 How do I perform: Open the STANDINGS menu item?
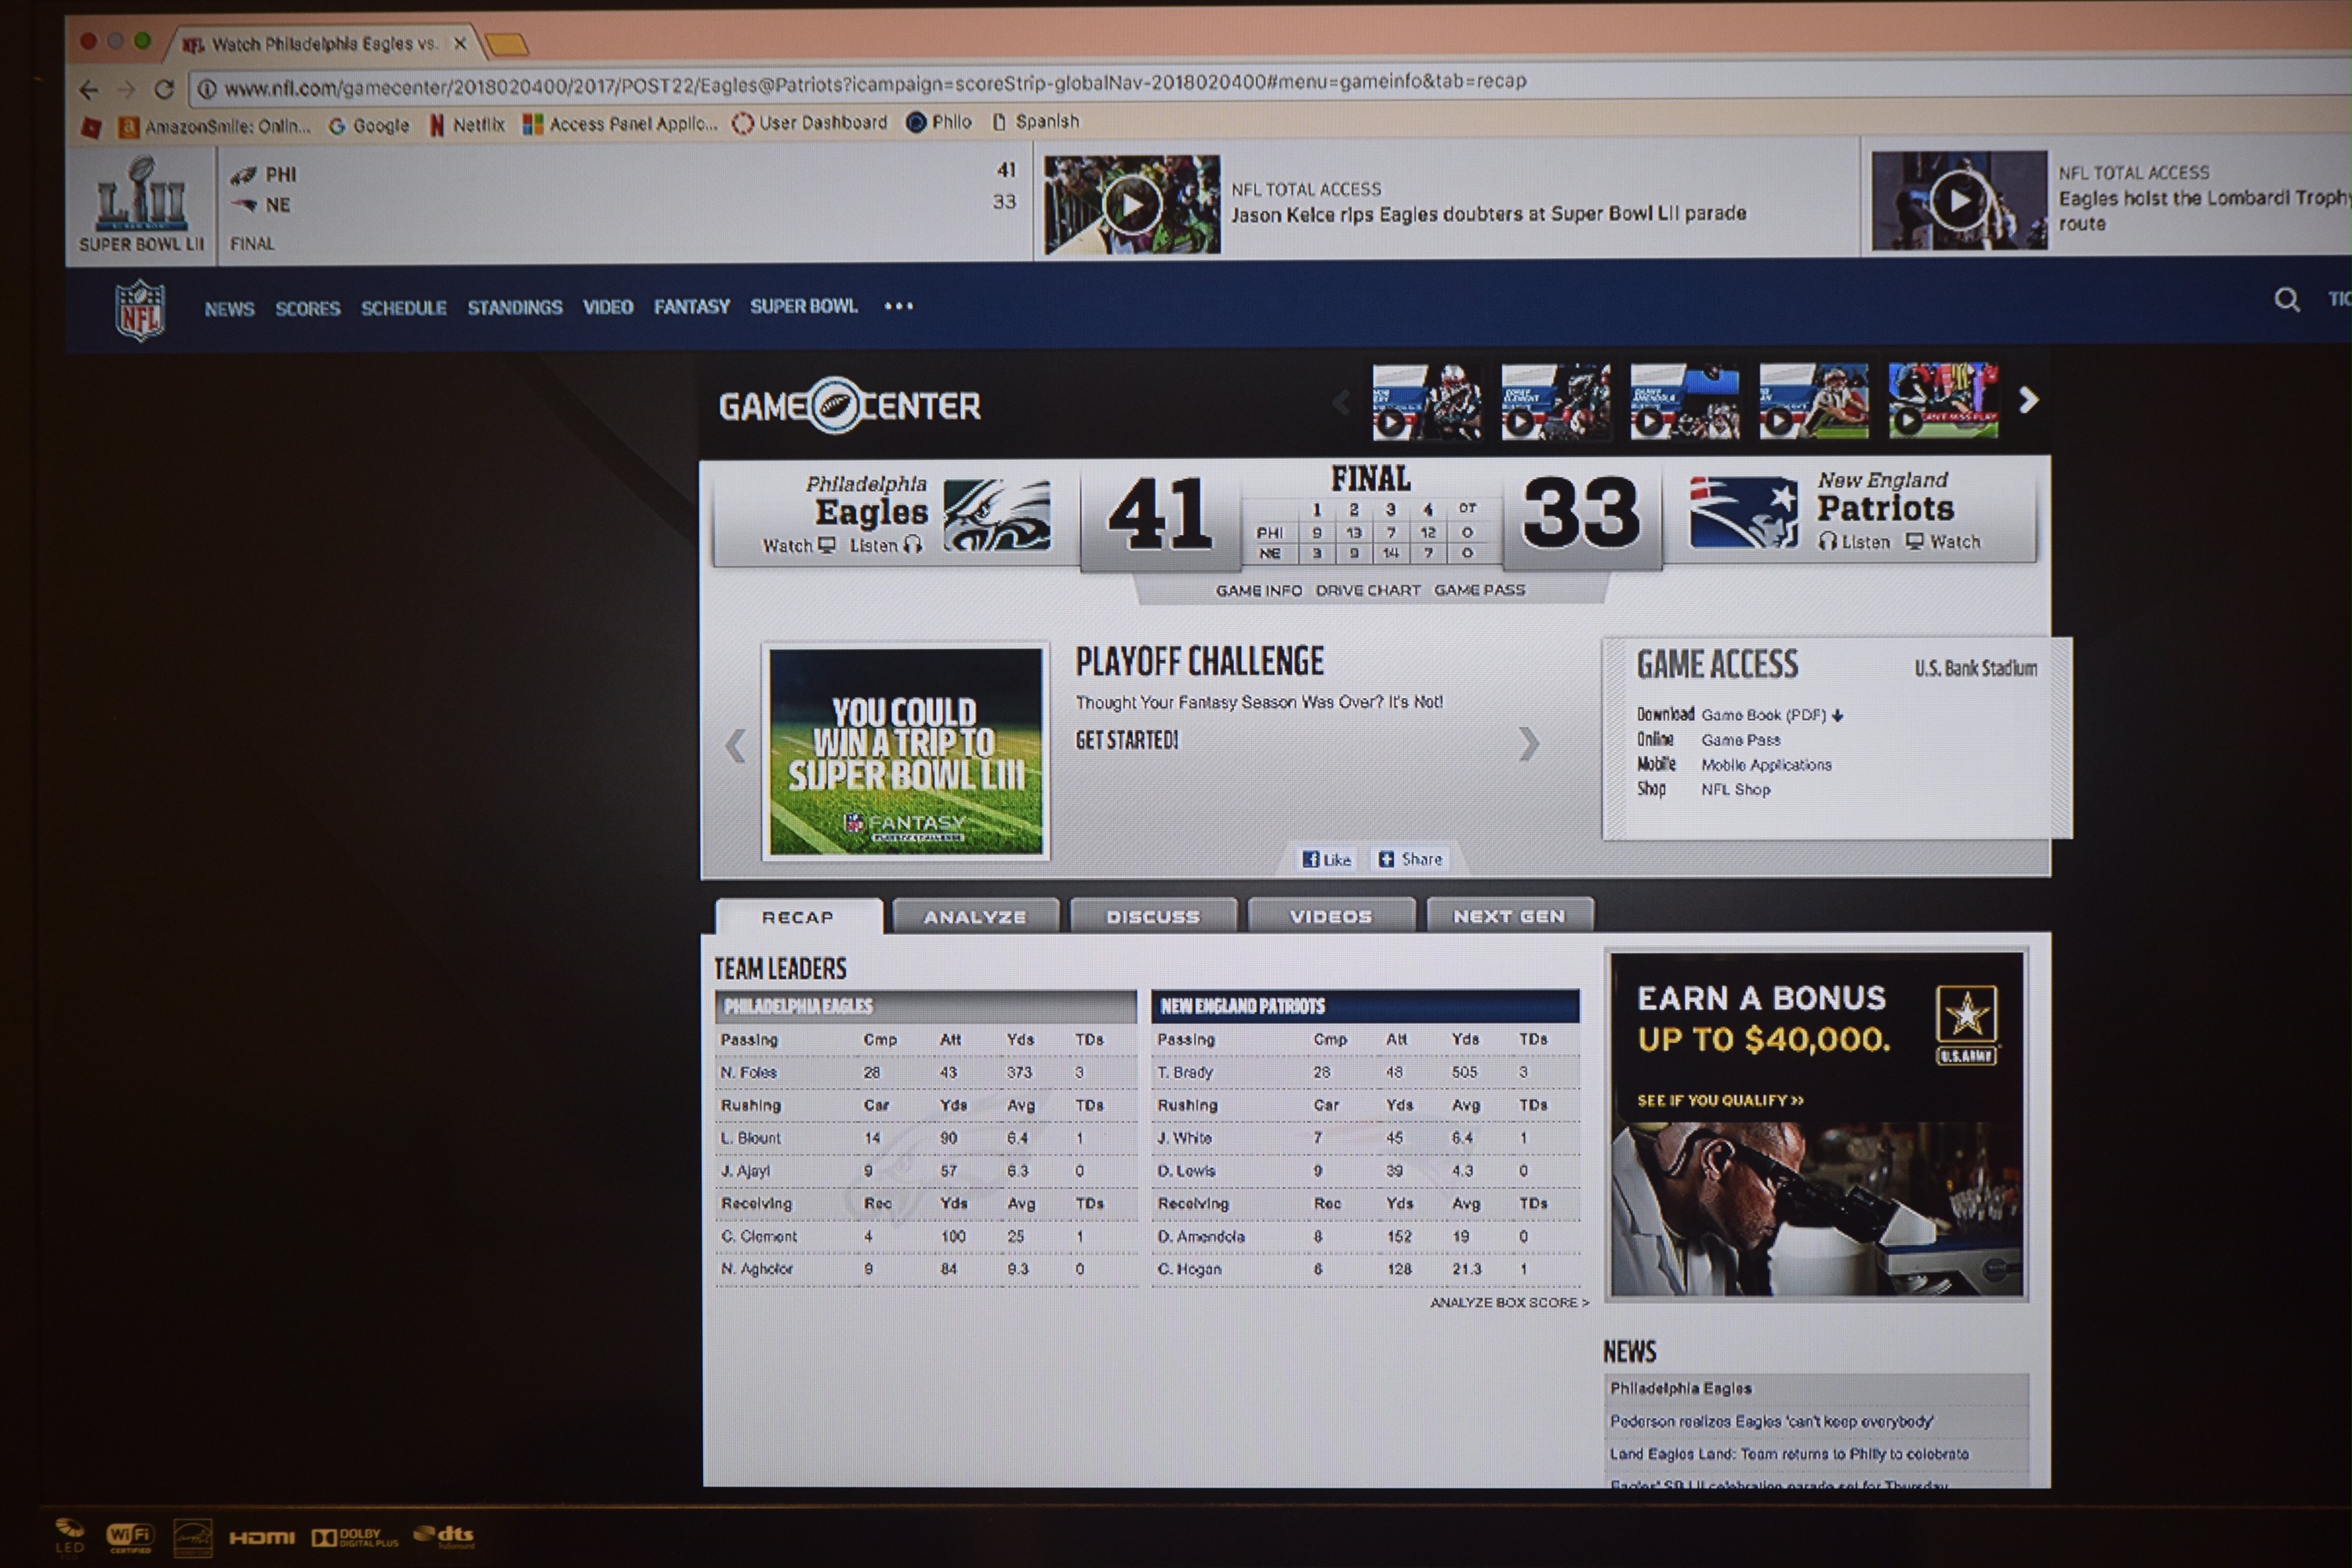pyautogui.click(x=515, y=307)
